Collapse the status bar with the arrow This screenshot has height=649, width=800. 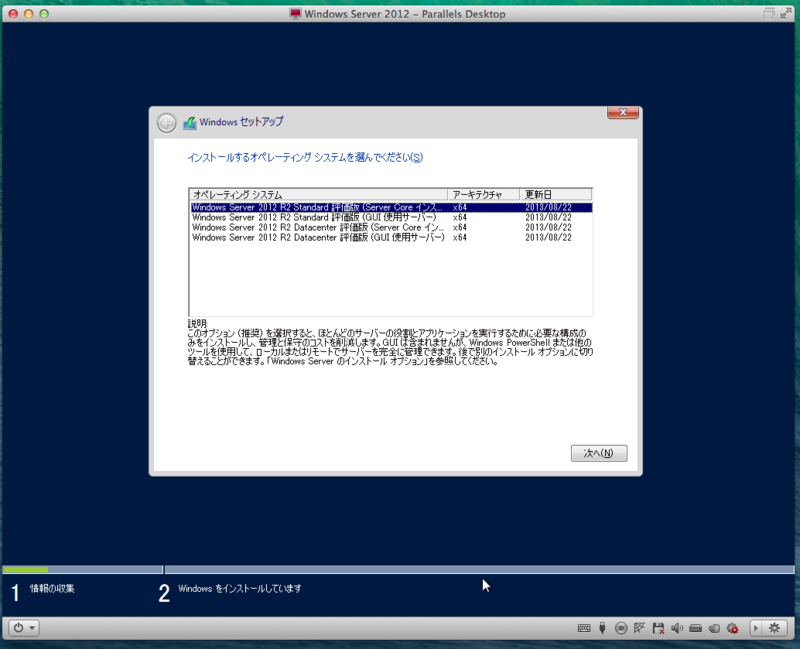click(x=757, y=628)
